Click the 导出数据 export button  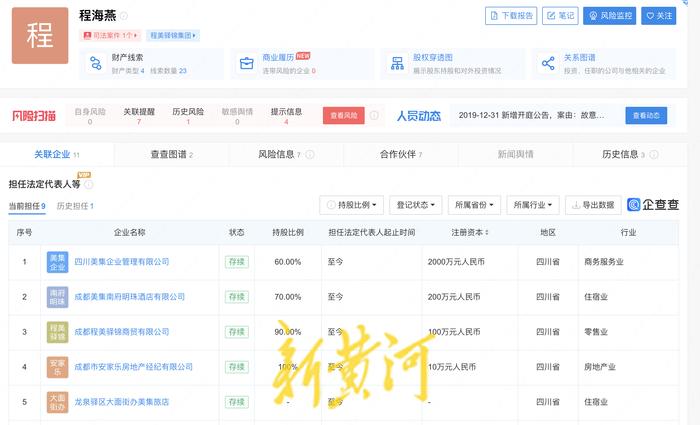(593, 205)
